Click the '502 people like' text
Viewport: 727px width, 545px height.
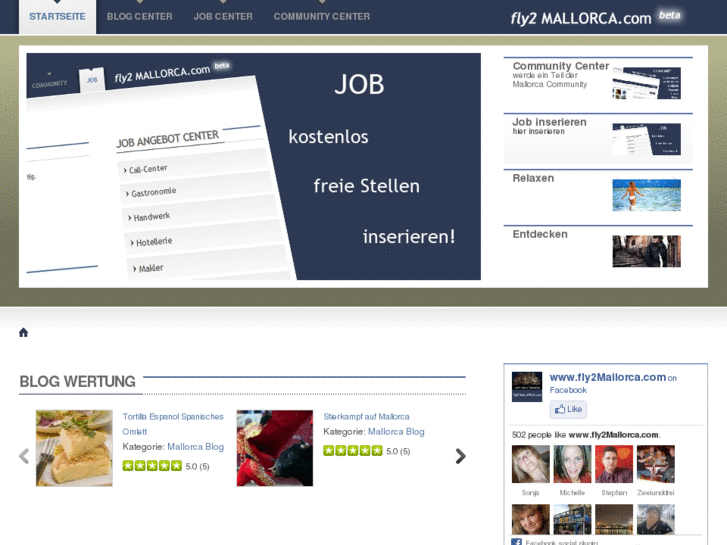(586, 435)
